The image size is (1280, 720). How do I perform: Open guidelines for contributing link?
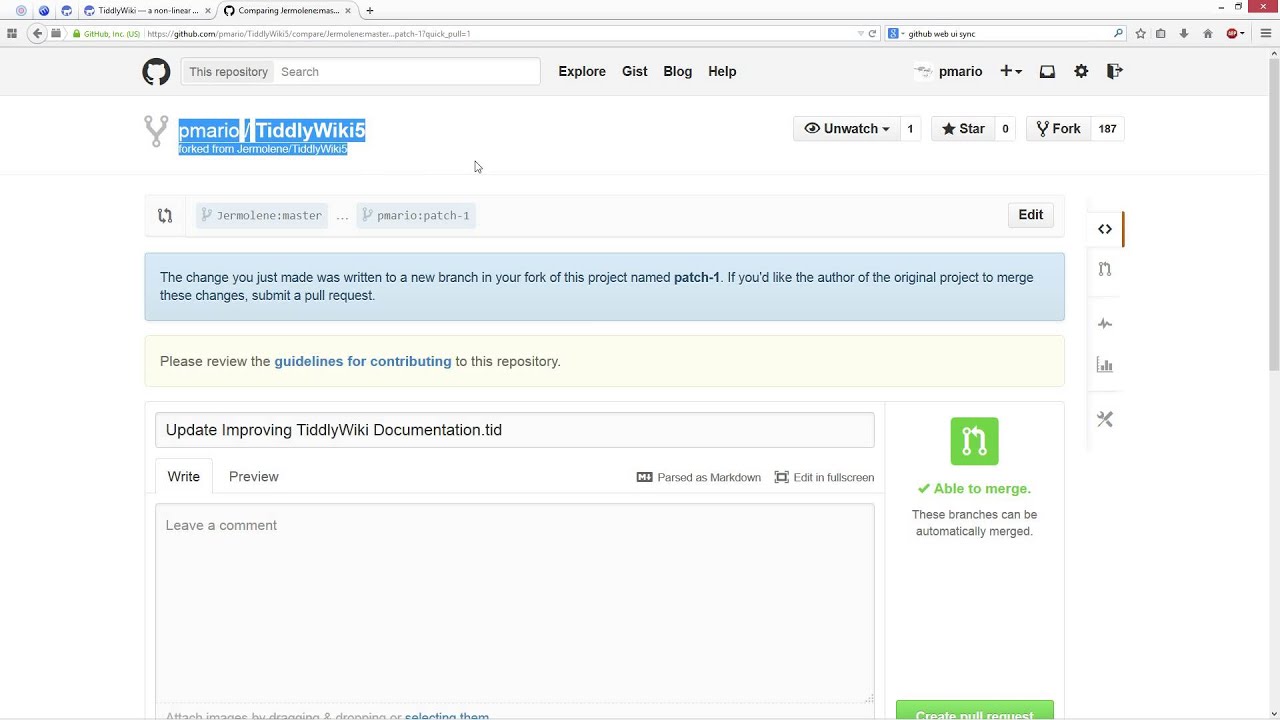click(x=362, y=362)
